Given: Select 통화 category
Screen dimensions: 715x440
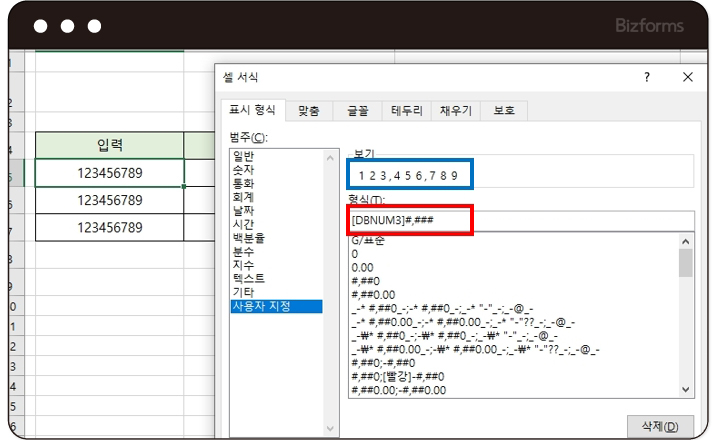Looking at the screenshot, I should click(244, 183).
